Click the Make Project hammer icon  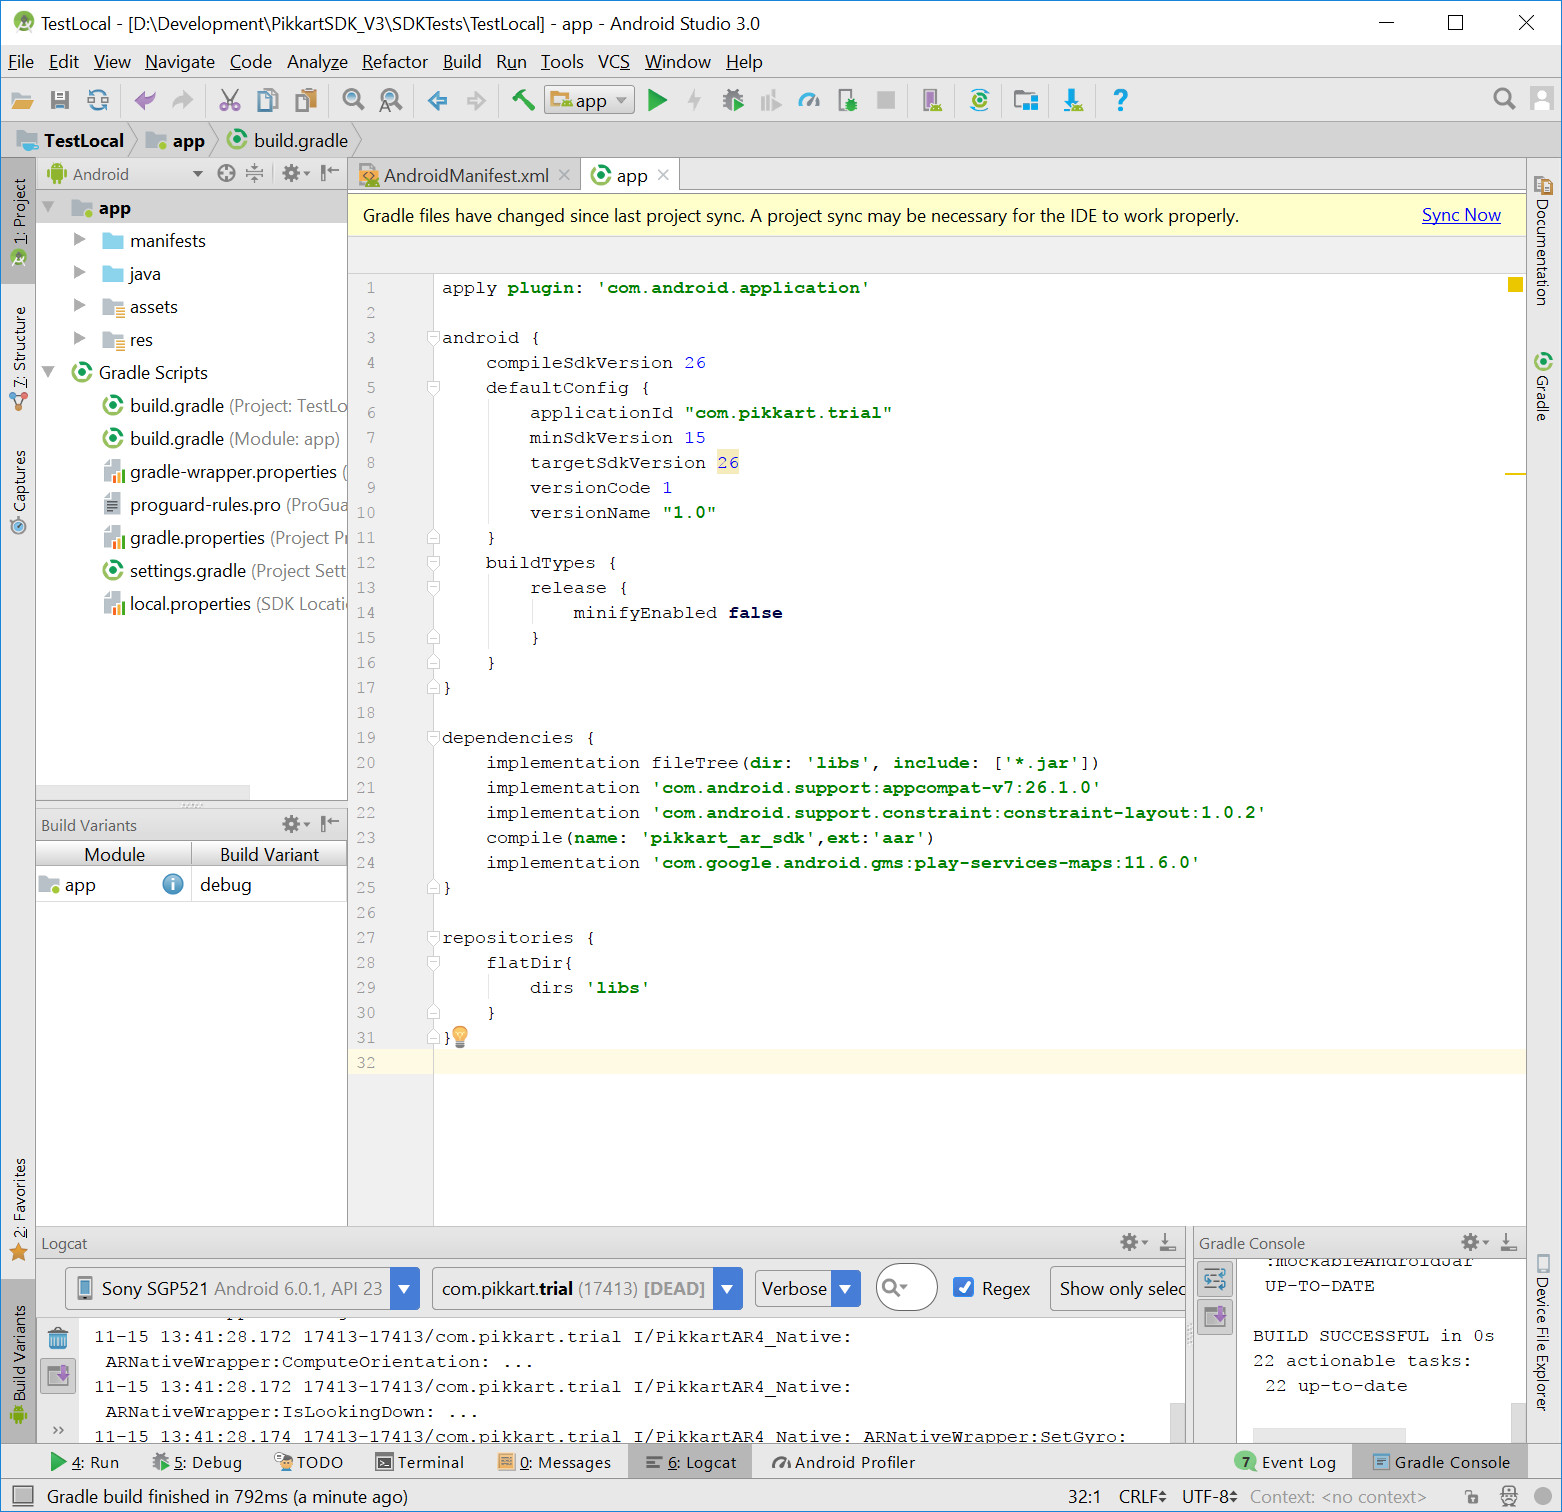[523, 100]
